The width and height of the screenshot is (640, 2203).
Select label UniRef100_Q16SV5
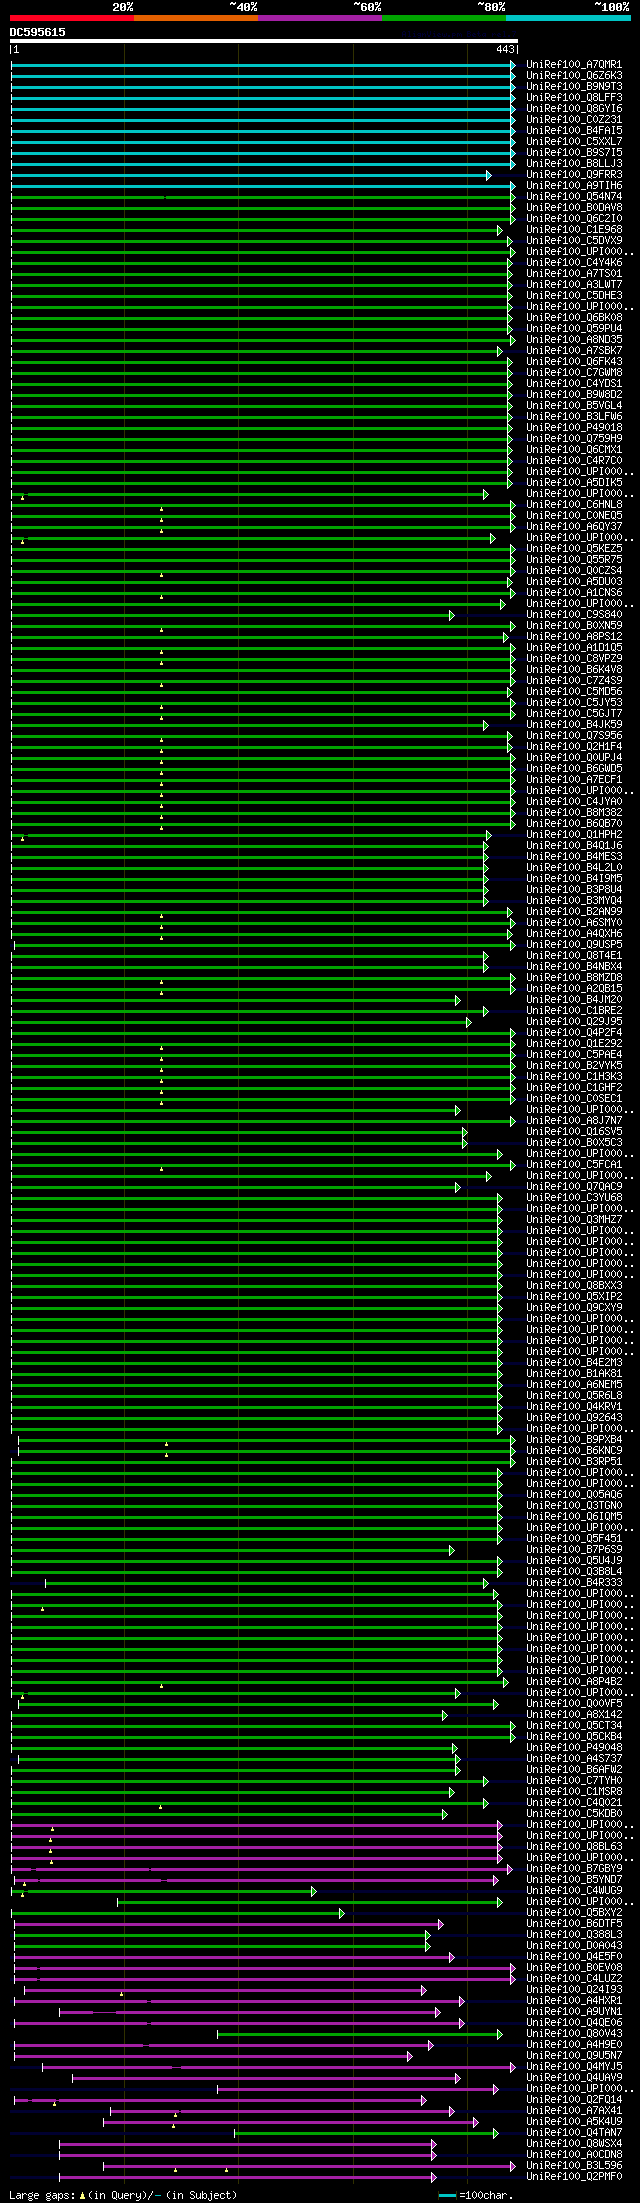click(x=574, y=1132)
